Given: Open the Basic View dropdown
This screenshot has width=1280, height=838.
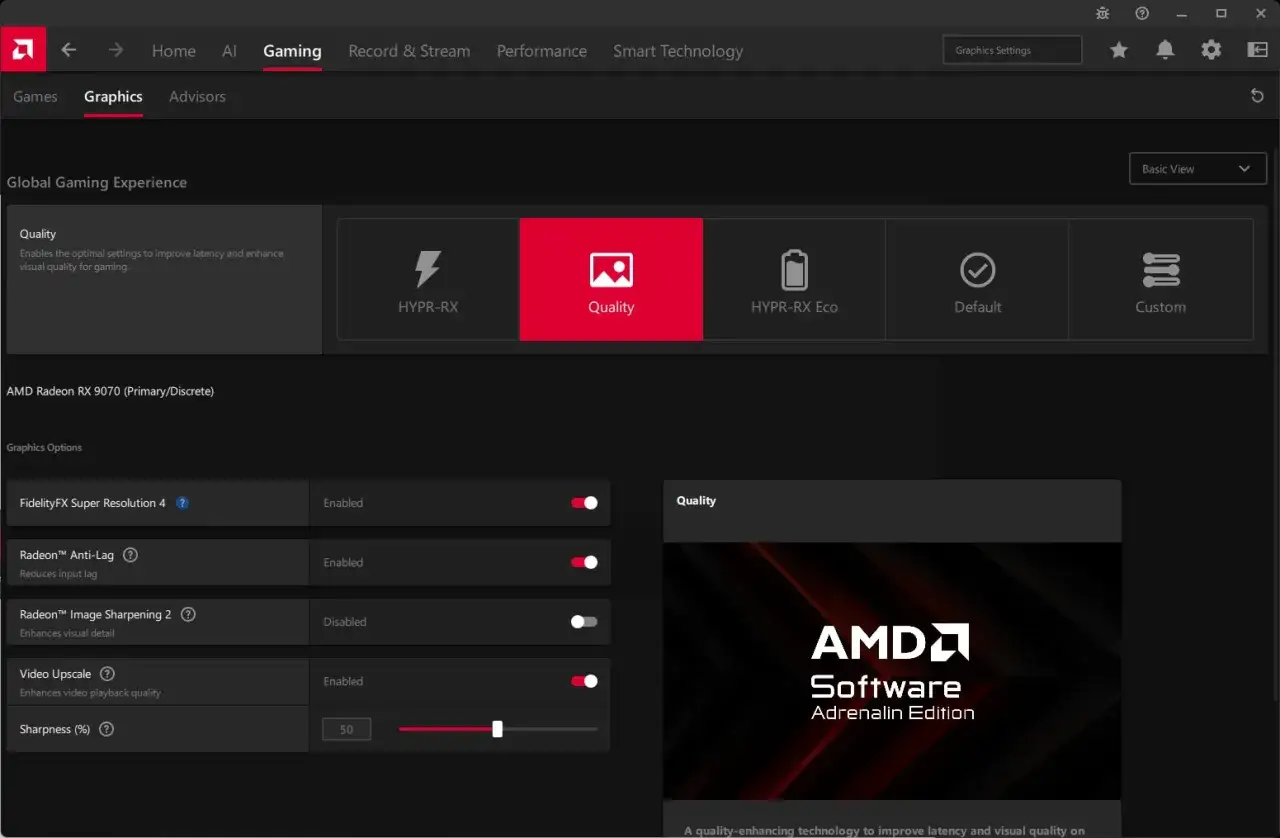Looking at the screenshot, I should coord(1197,169).
